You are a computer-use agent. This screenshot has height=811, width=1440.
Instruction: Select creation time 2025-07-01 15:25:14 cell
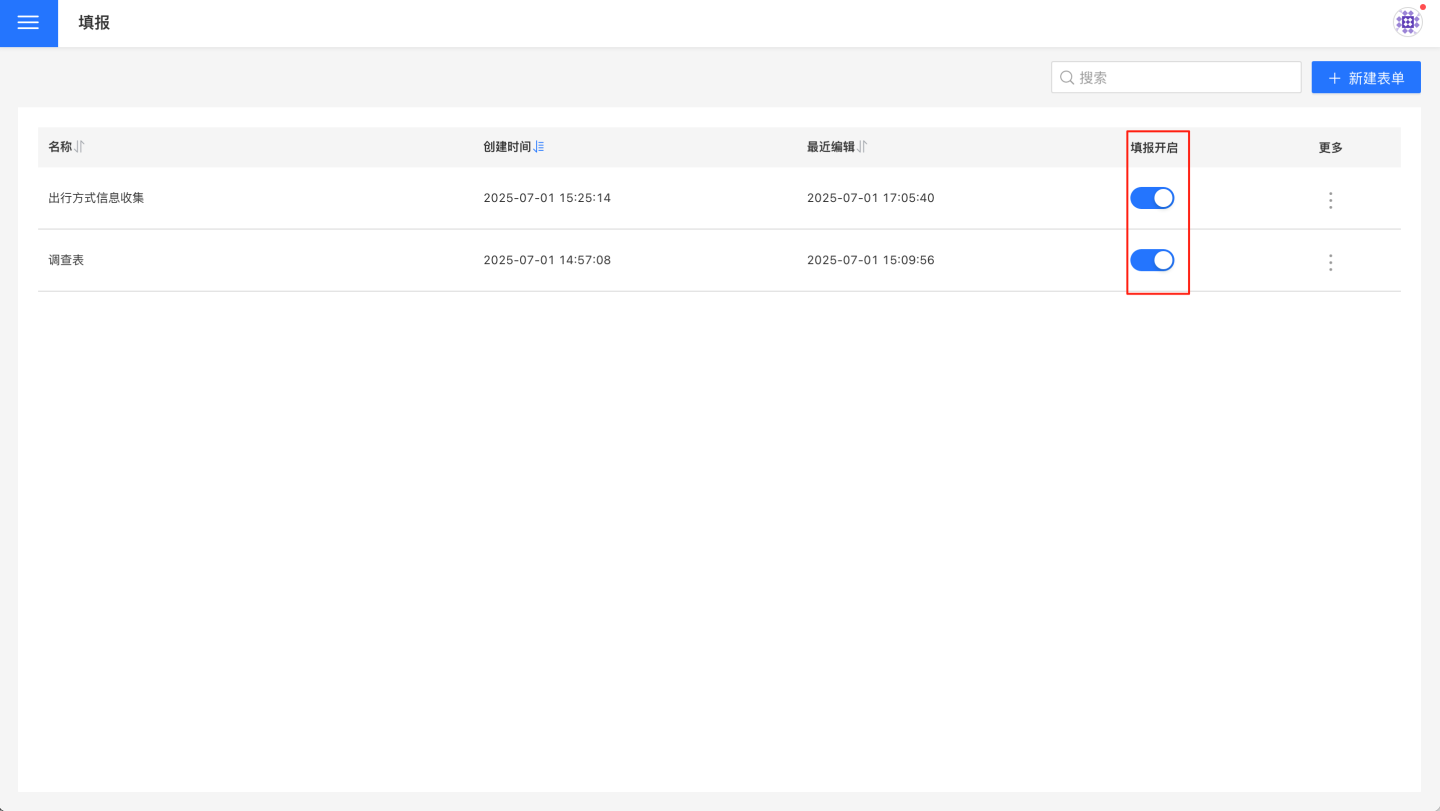tap(547, 198)
